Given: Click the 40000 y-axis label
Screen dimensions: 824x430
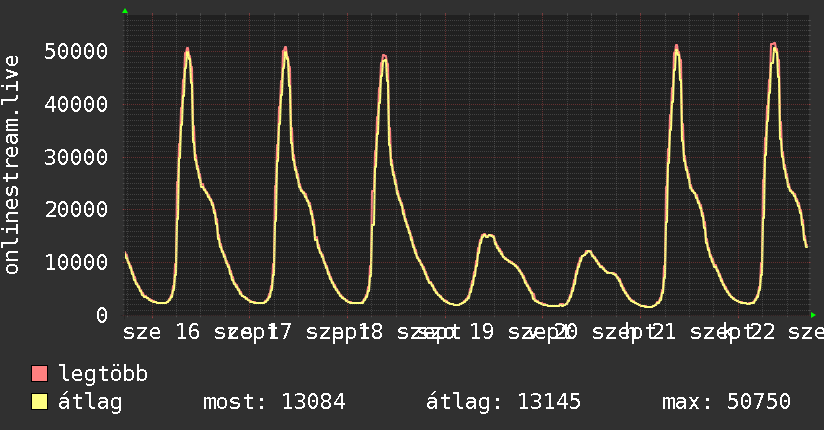Looking at the screenshot, I should 76,104.
